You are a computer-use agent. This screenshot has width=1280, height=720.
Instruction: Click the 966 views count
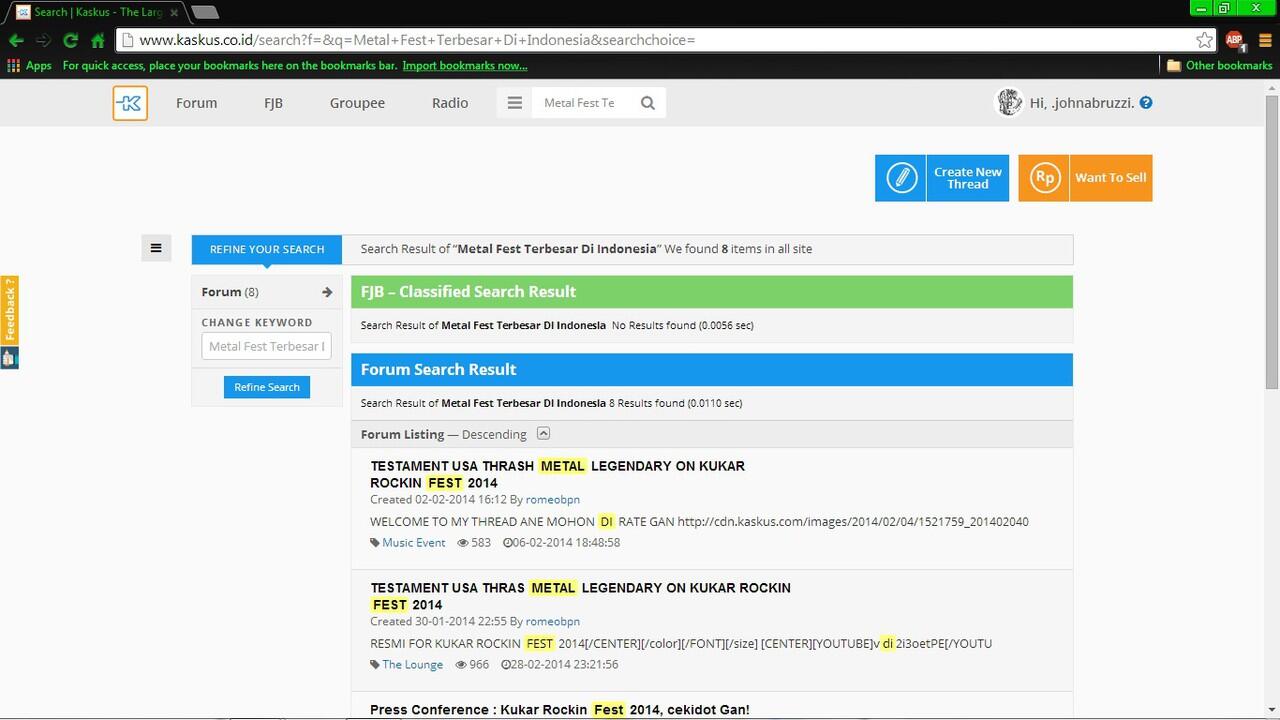[472, 664]
